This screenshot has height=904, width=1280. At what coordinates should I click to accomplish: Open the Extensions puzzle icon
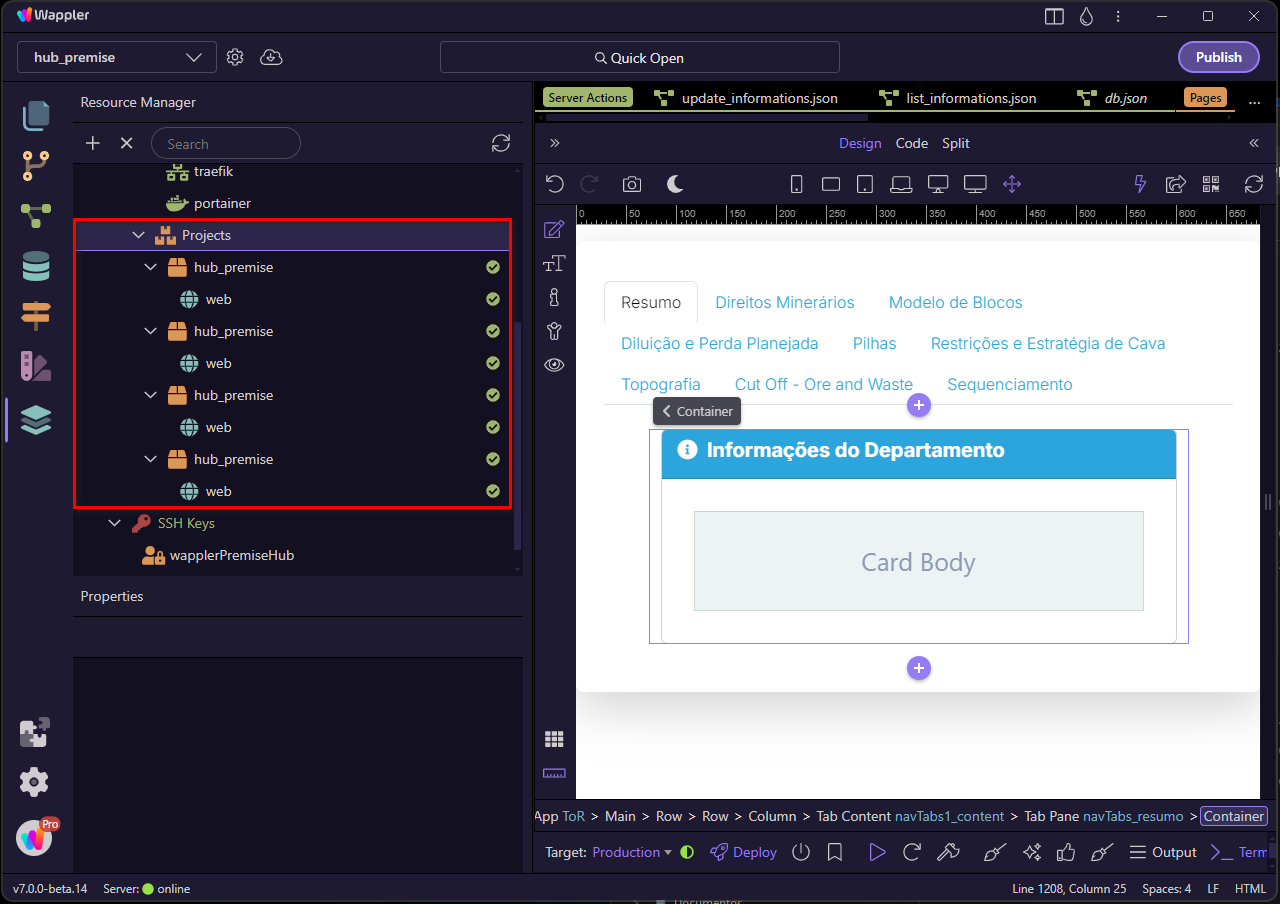[34, 733]
